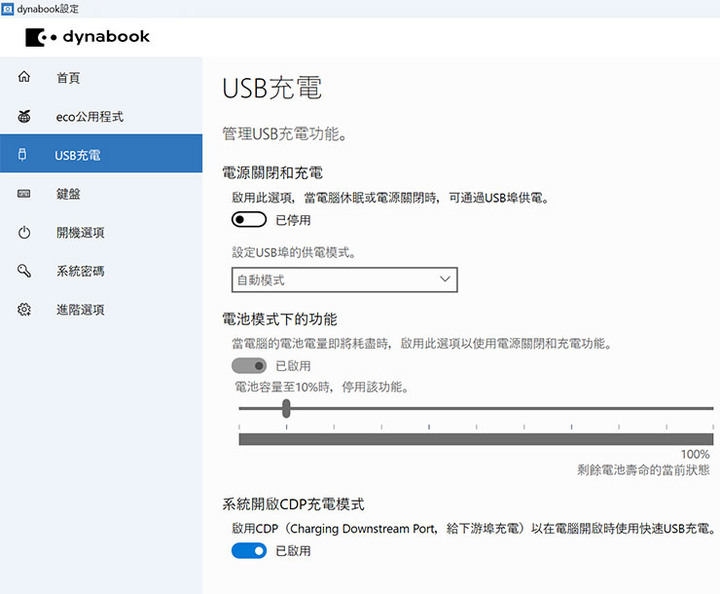This screenshot has width=720, height=594.
Task: Click the 當電腦的電池電量即將耗盡時 description
Action: (x=422, y=344)
